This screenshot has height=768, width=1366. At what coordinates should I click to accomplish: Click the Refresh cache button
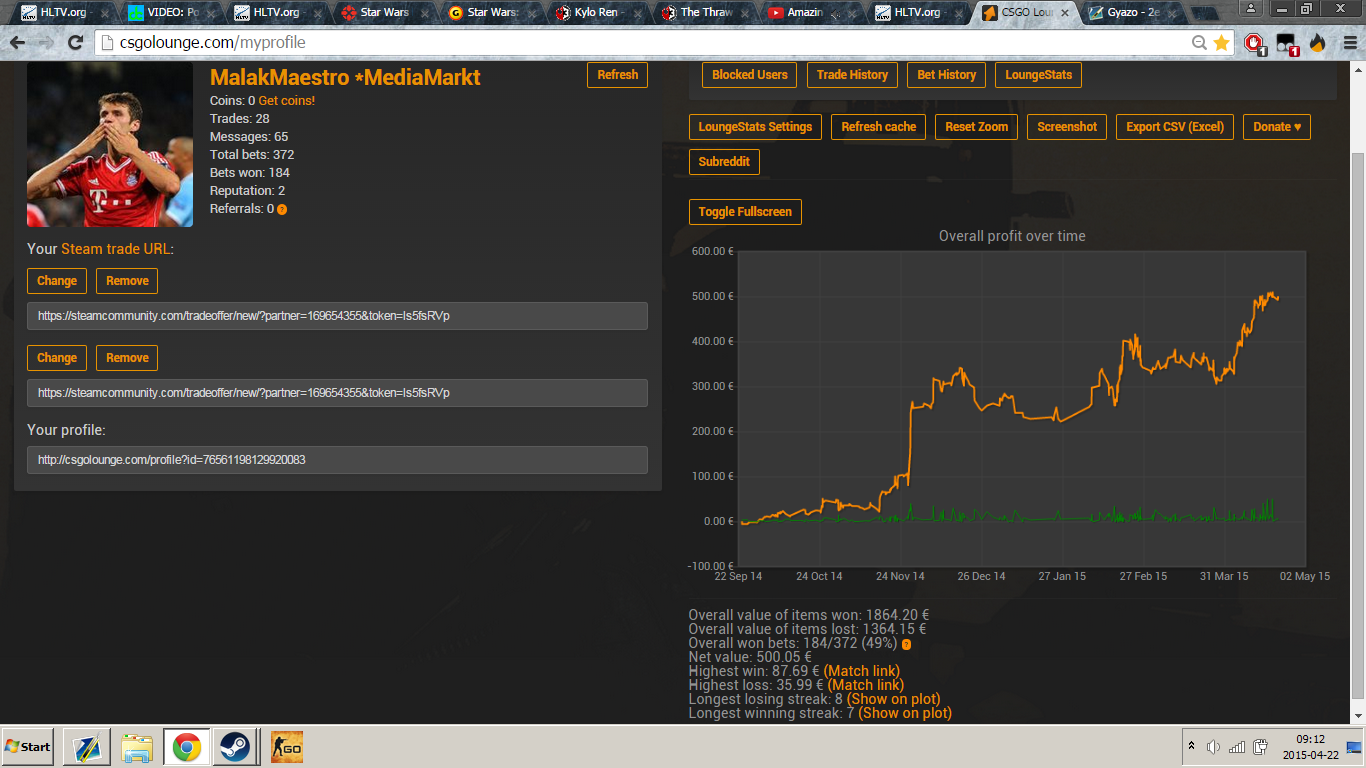(879, 127)
